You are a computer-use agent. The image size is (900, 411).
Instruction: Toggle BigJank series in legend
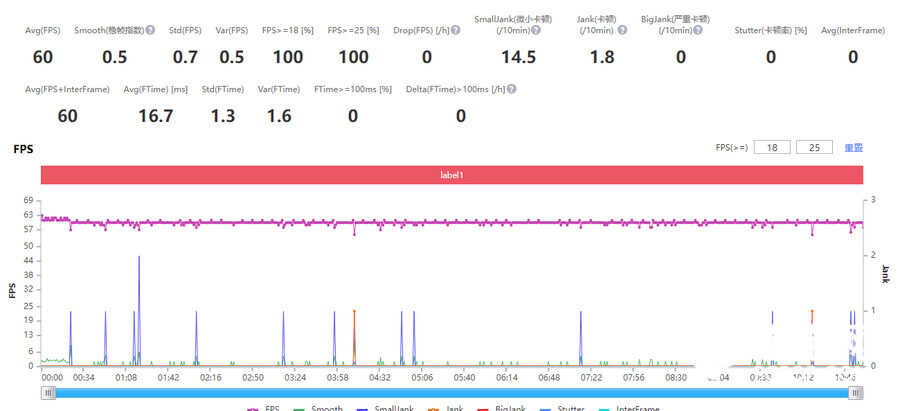(x=503, y=408)
